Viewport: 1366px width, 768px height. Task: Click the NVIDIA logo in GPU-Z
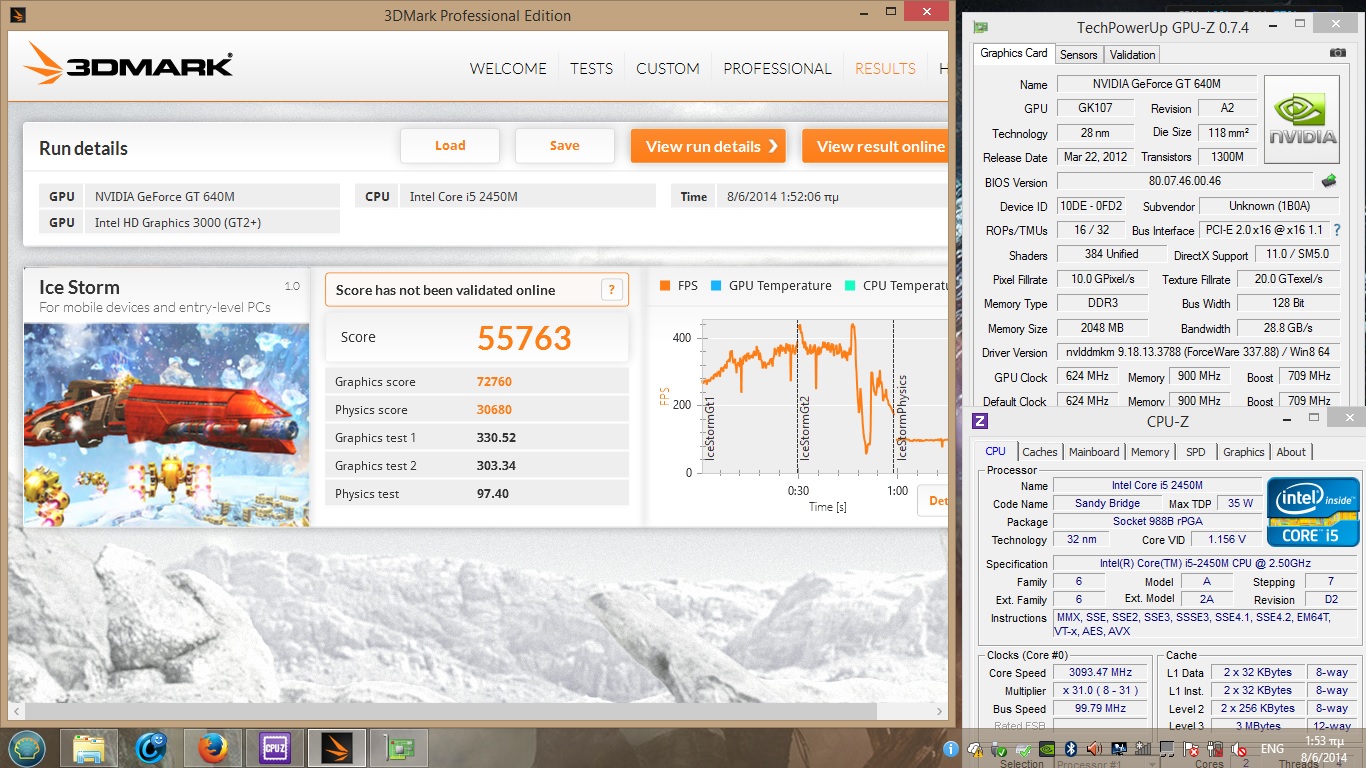point(1301,120)
